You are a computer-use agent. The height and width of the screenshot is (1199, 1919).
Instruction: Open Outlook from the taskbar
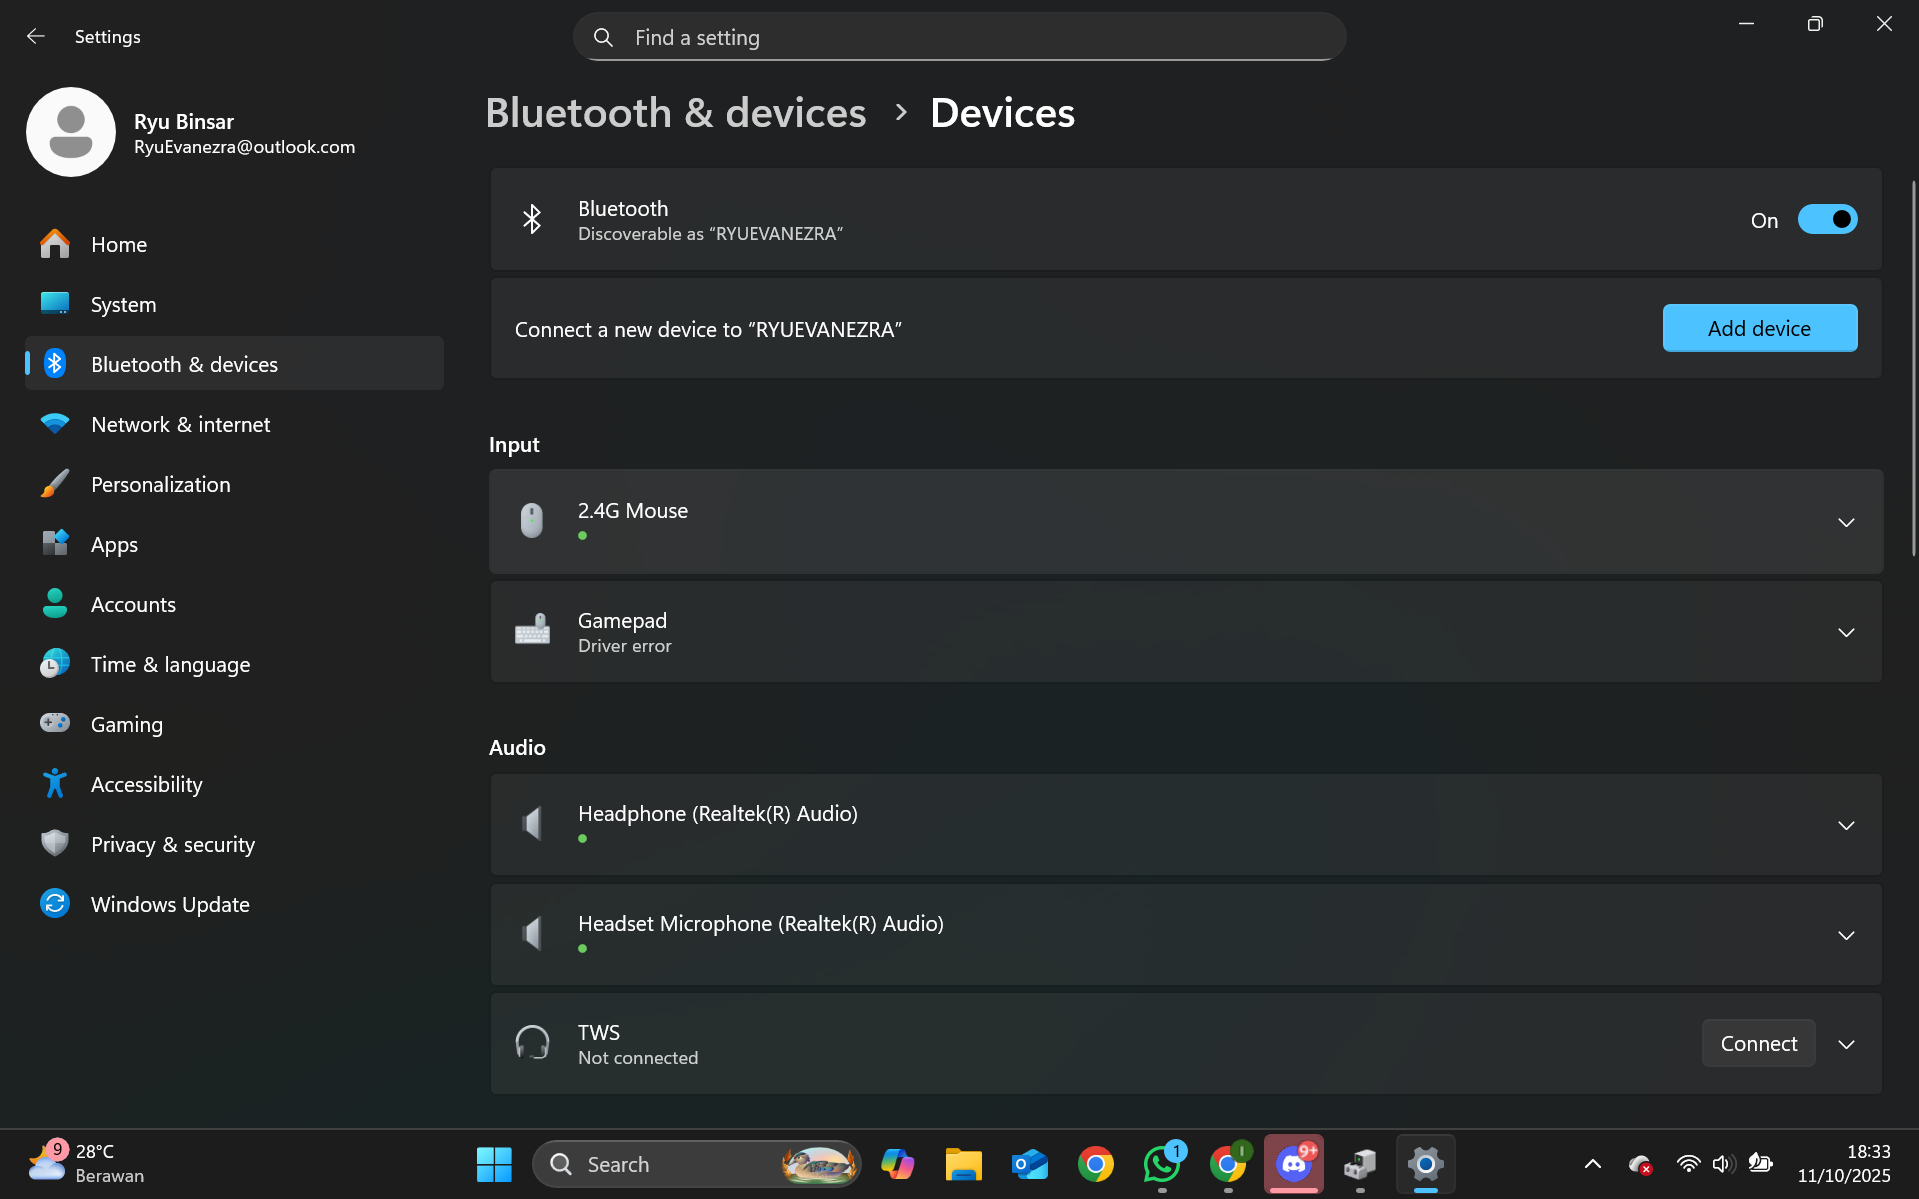point(1029,1164)
